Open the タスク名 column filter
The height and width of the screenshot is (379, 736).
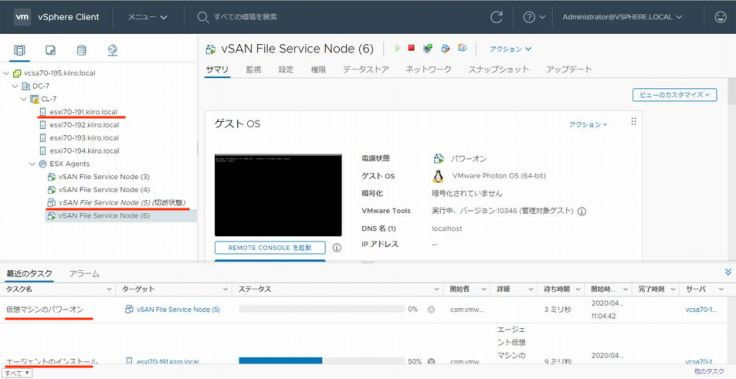tap(109, 289)
